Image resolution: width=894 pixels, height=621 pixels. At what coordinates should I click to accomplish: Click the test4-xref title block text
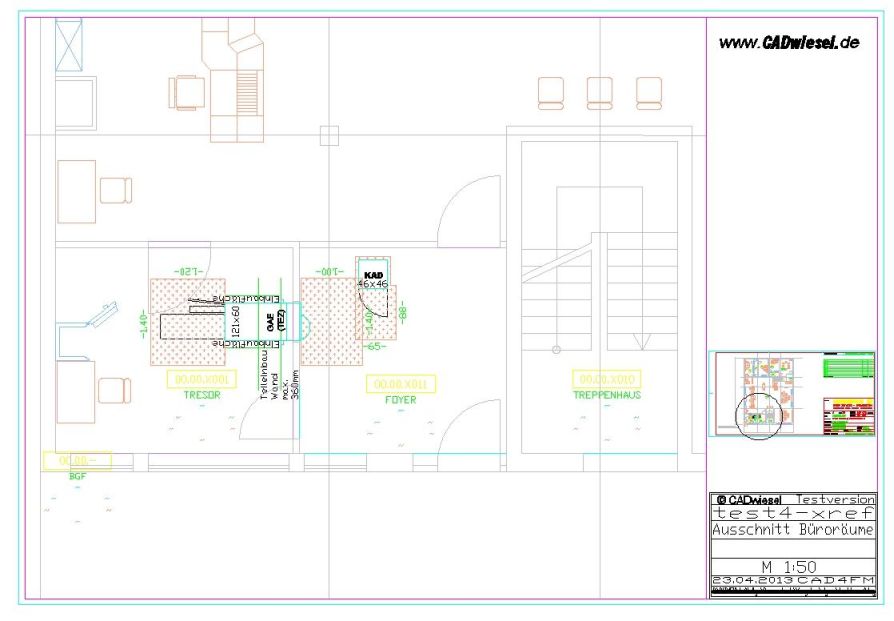click(792, 512)
